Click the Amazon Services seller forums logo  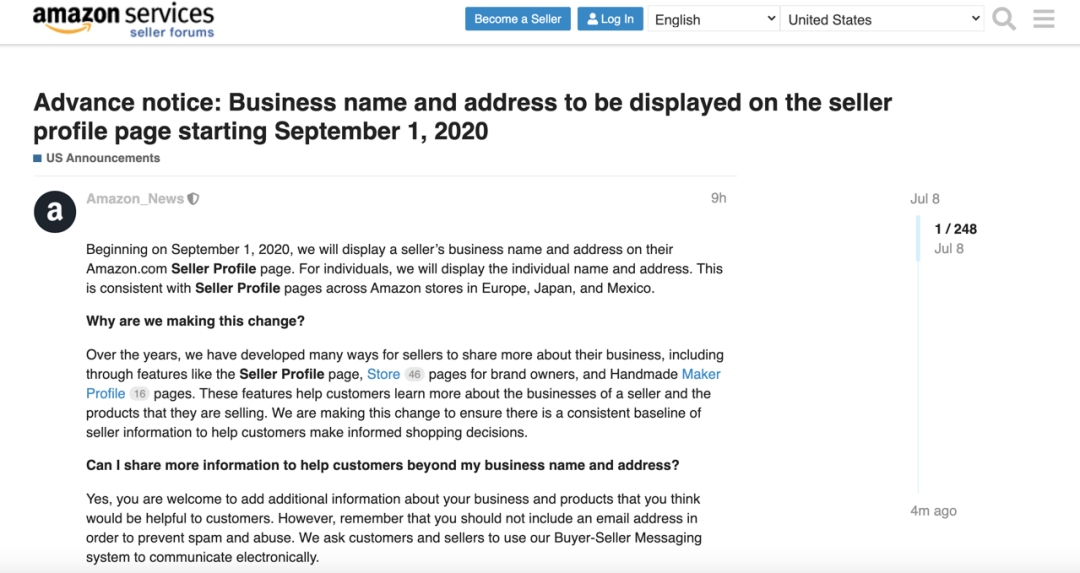pos(123,19)
